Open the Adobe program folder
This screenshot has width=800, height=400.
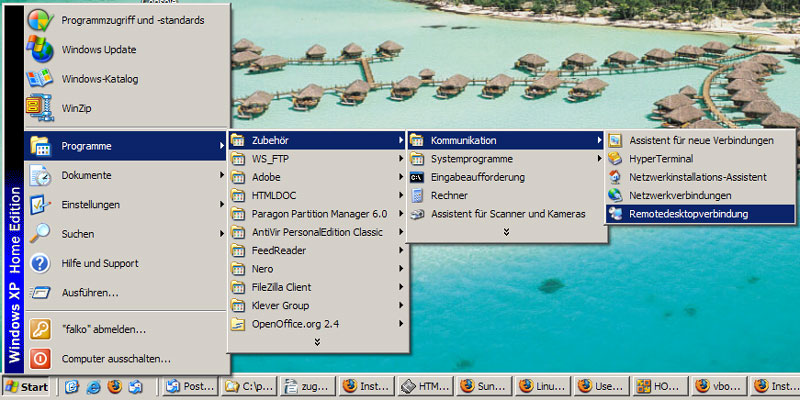[x=317, y=177]
